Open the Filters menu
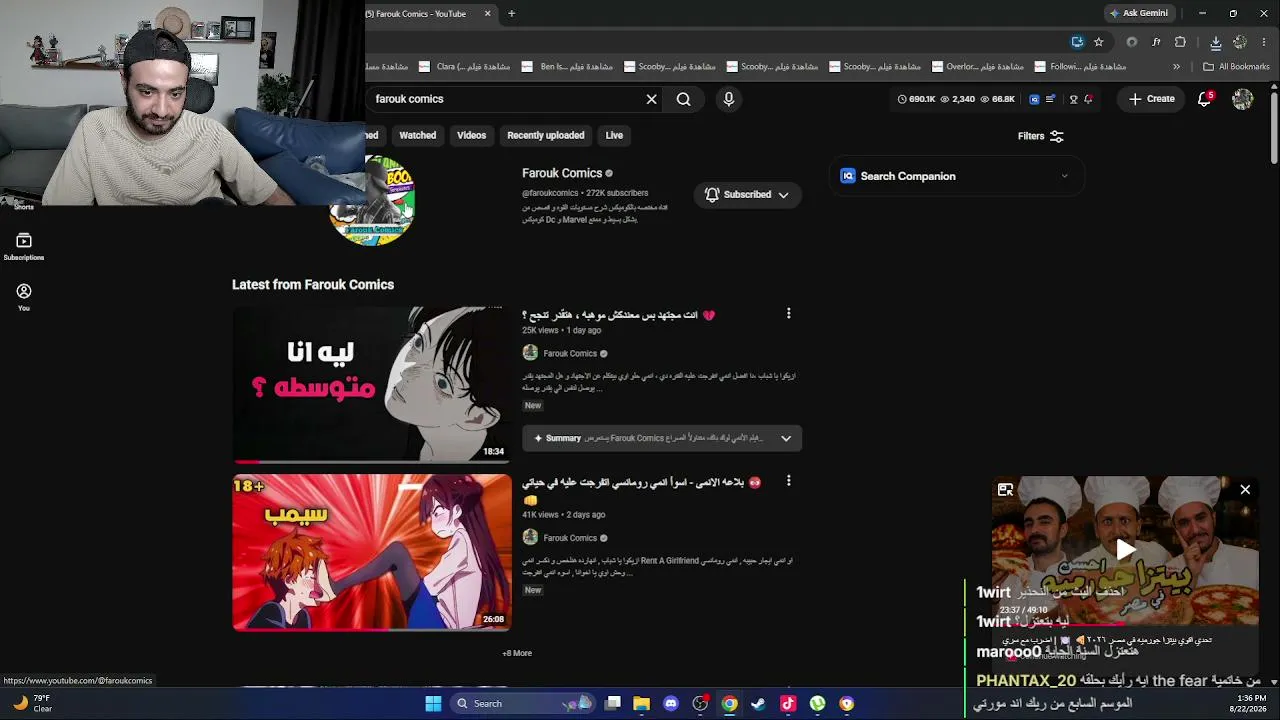1280x720 pixels. point(1041,136)
